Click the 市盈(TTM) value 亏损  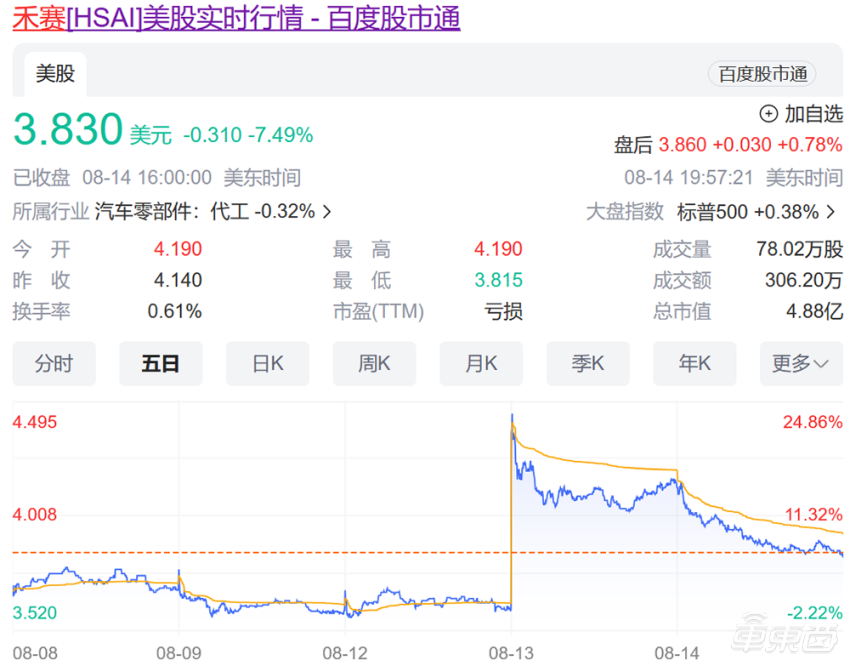(x=504, y=312)
